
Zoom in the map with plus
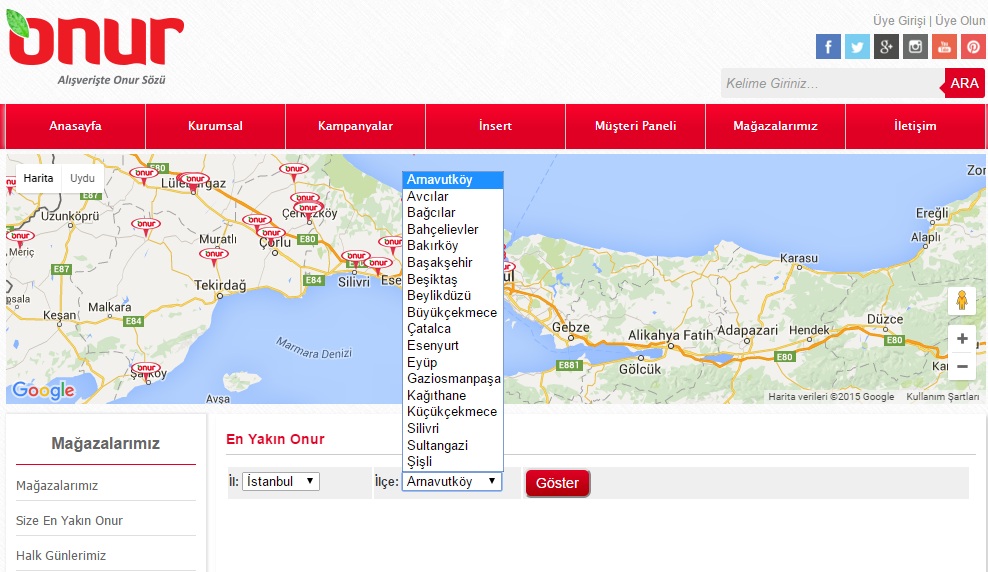pos(962,339)
